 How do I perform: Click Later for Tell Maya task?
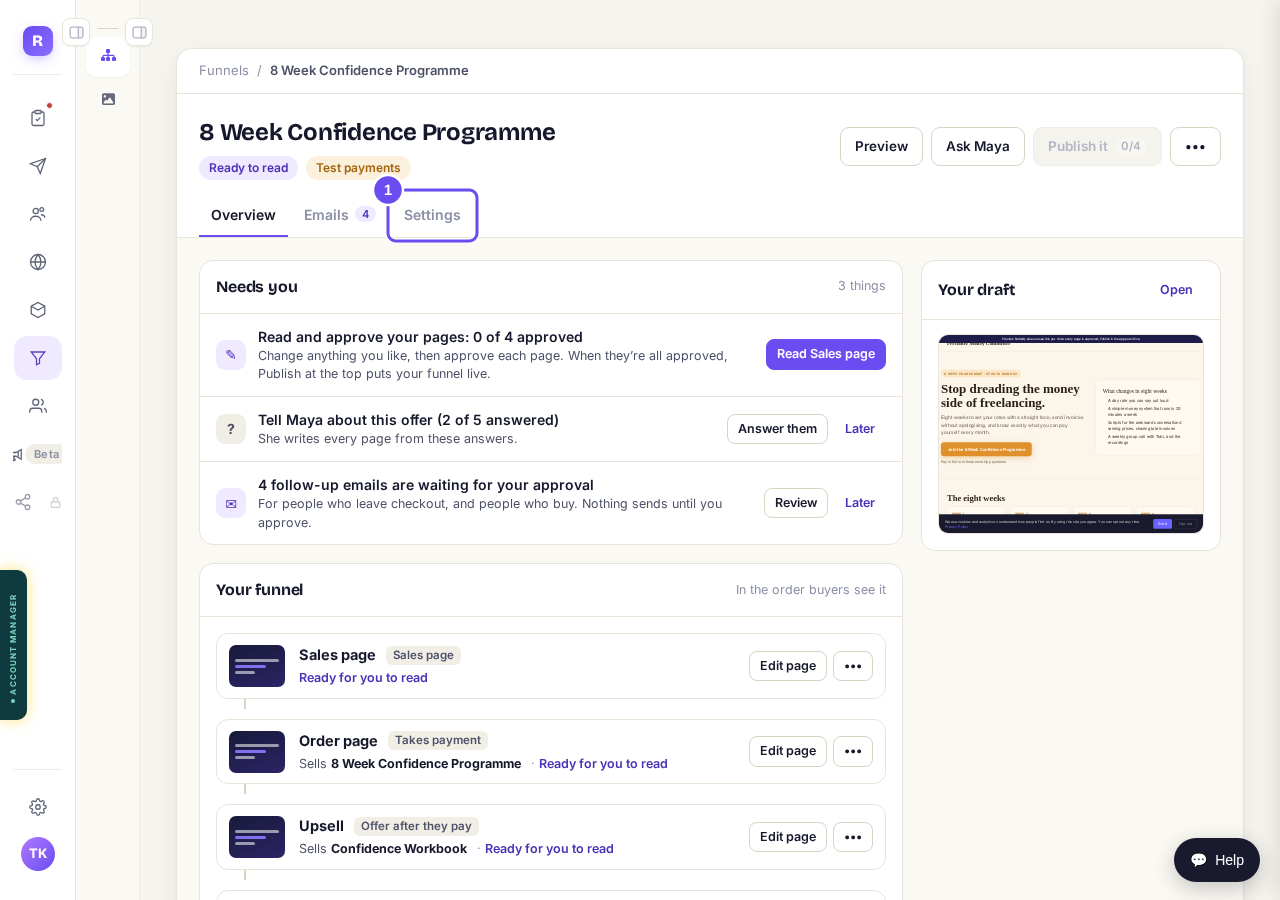(x=860, y=429)
